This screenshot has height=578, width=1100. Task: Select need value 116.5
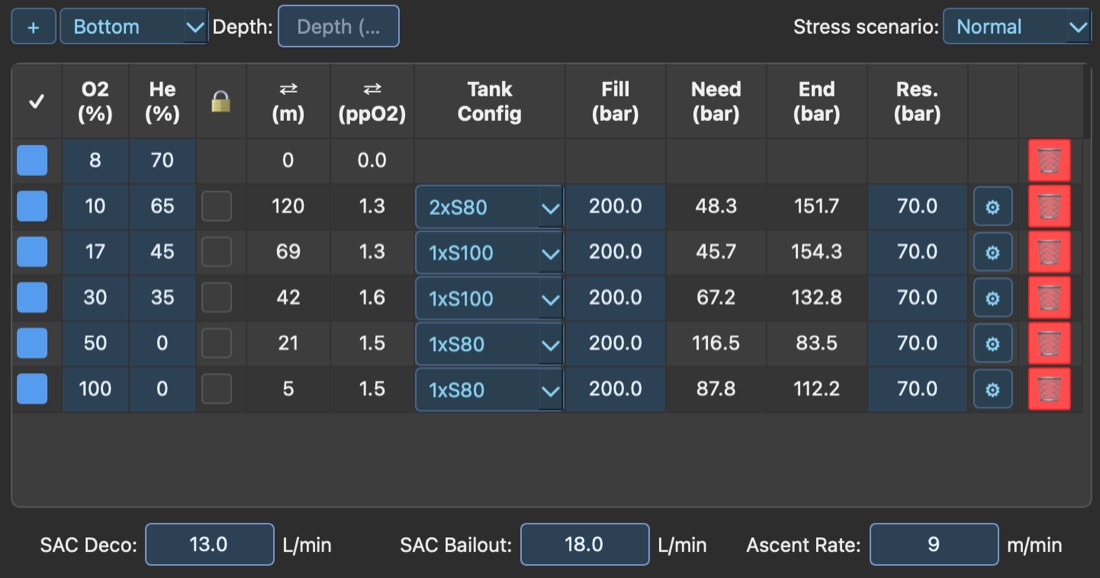[x=716, y=343]
